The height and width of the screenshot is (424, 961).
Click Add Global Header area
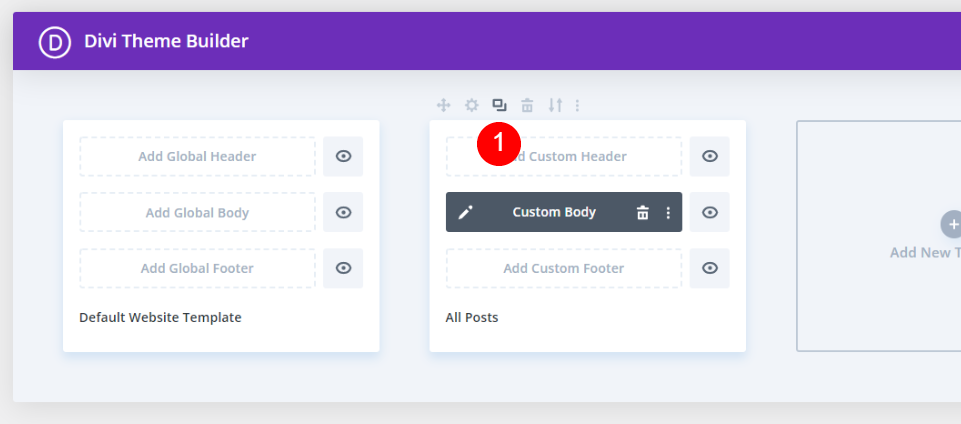pyautogui.click(x=197, y=156)
